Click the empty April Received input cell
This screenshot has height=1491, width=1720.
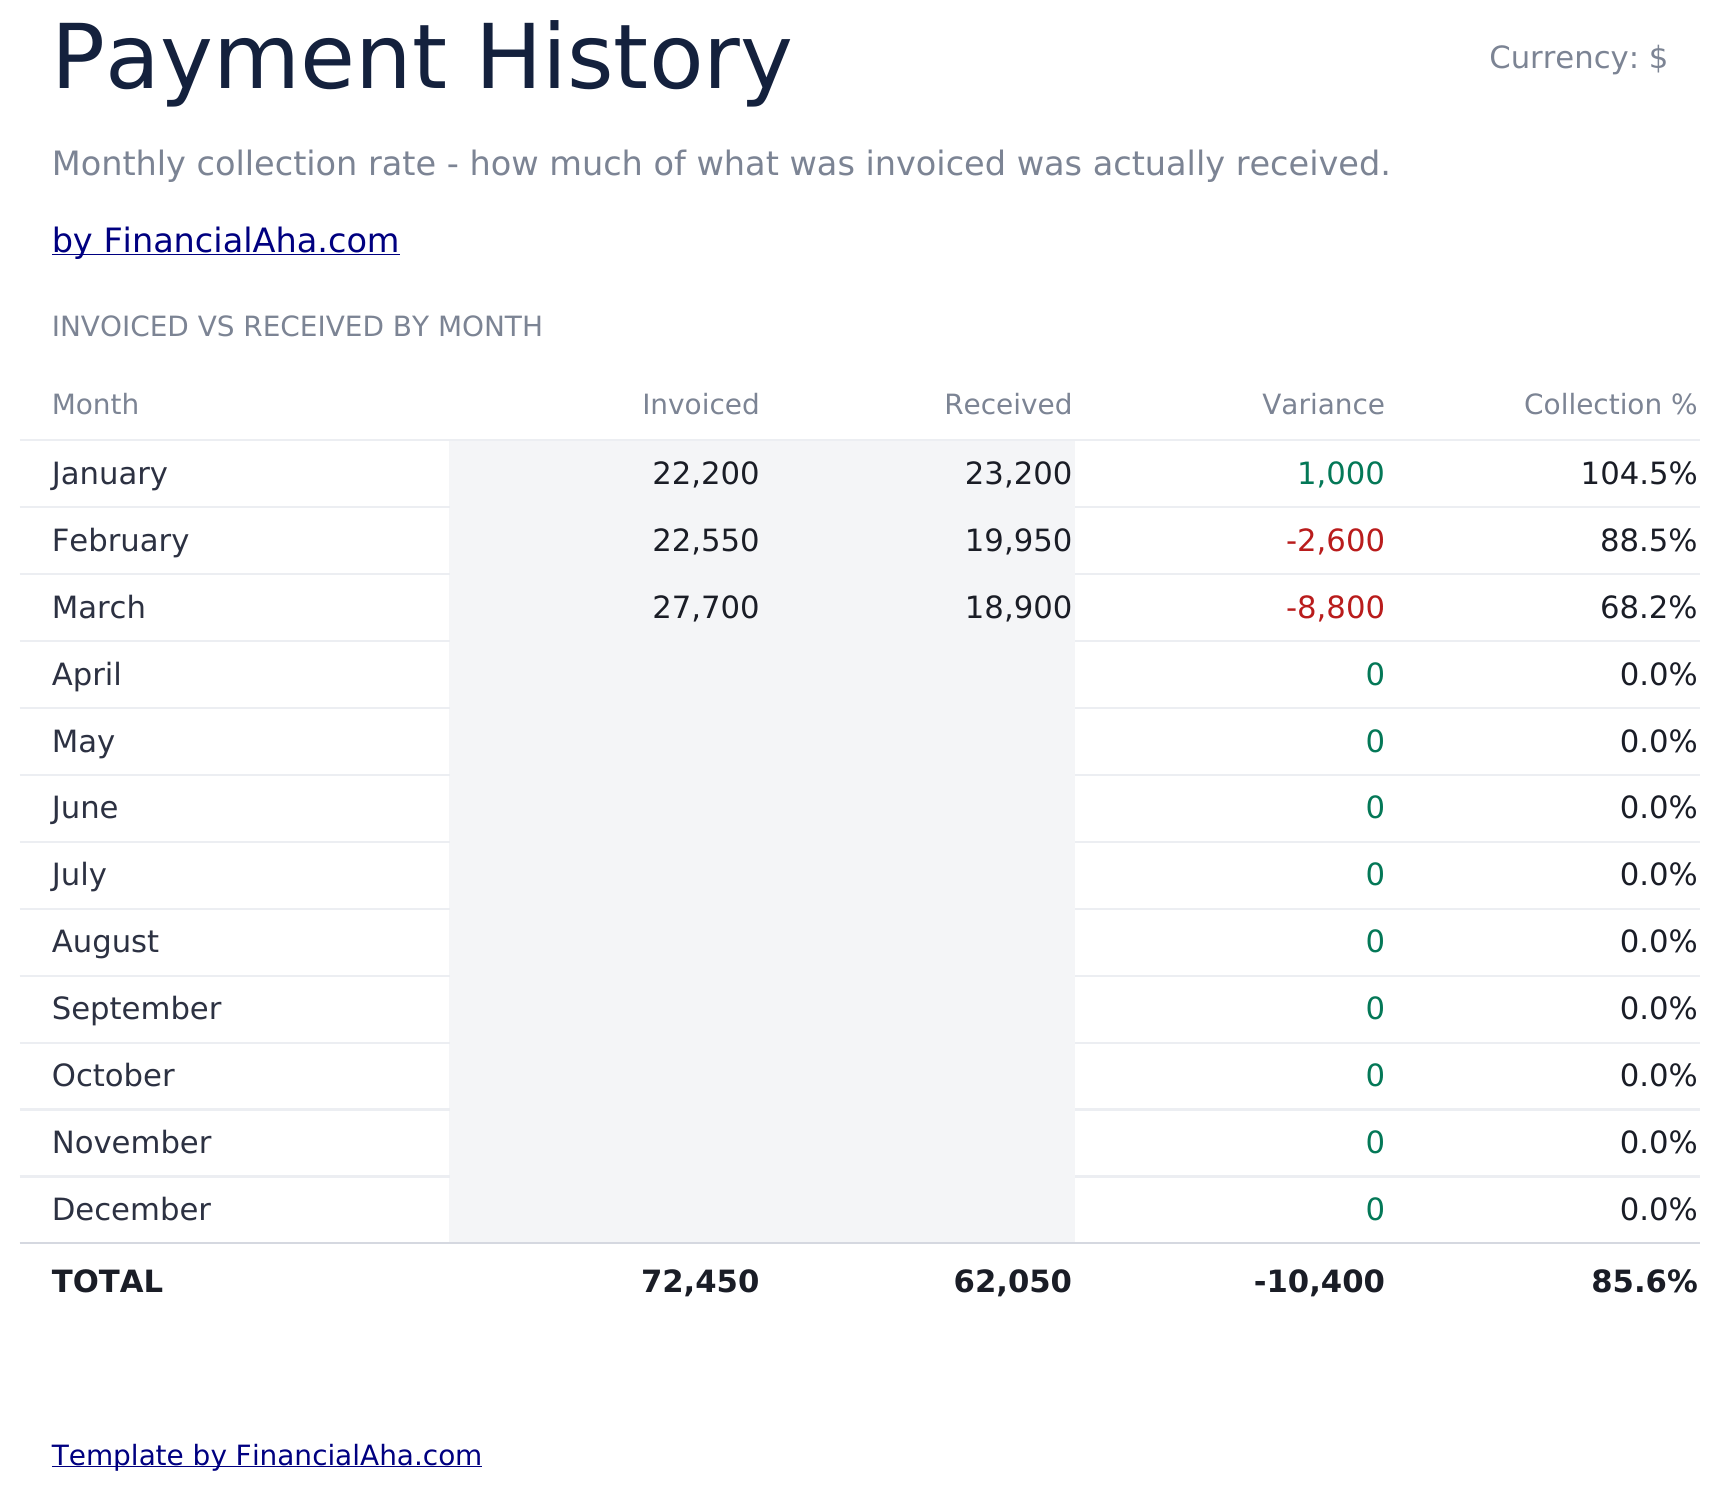pyautogui.click(x=918, y=675)
